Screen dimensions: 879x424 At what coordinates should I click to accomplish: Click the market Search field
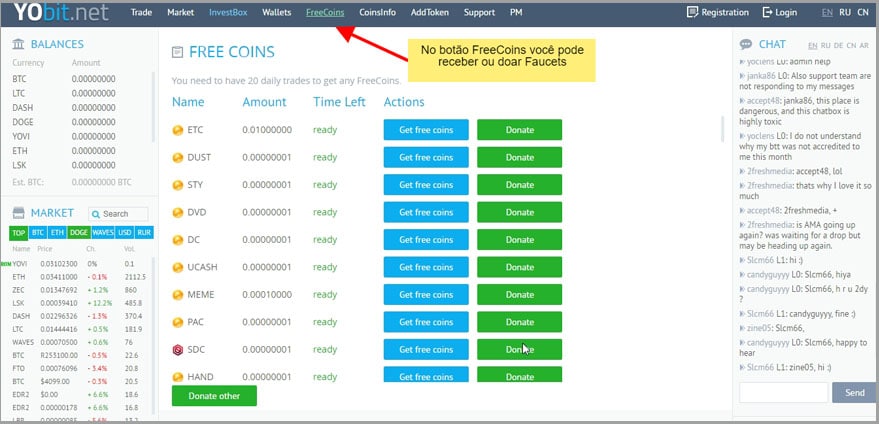tap(118, 214)
